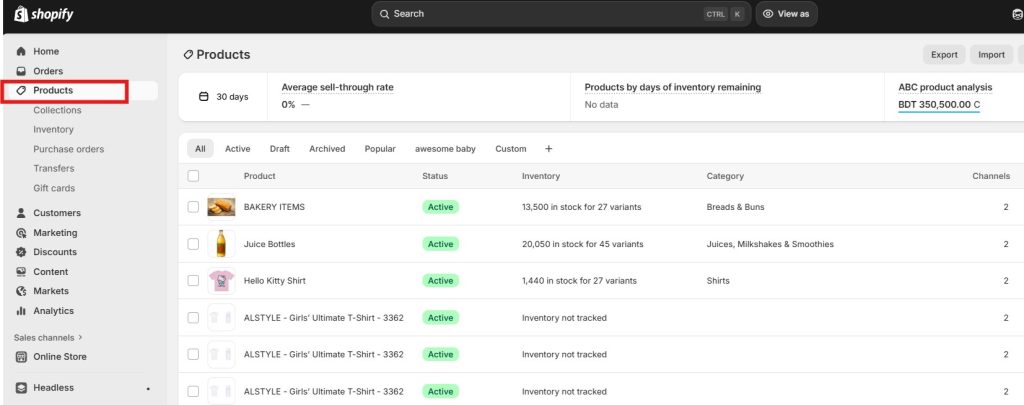Click the Status column header
This screenshot has width=1024, height=405.
click(435, 176)
